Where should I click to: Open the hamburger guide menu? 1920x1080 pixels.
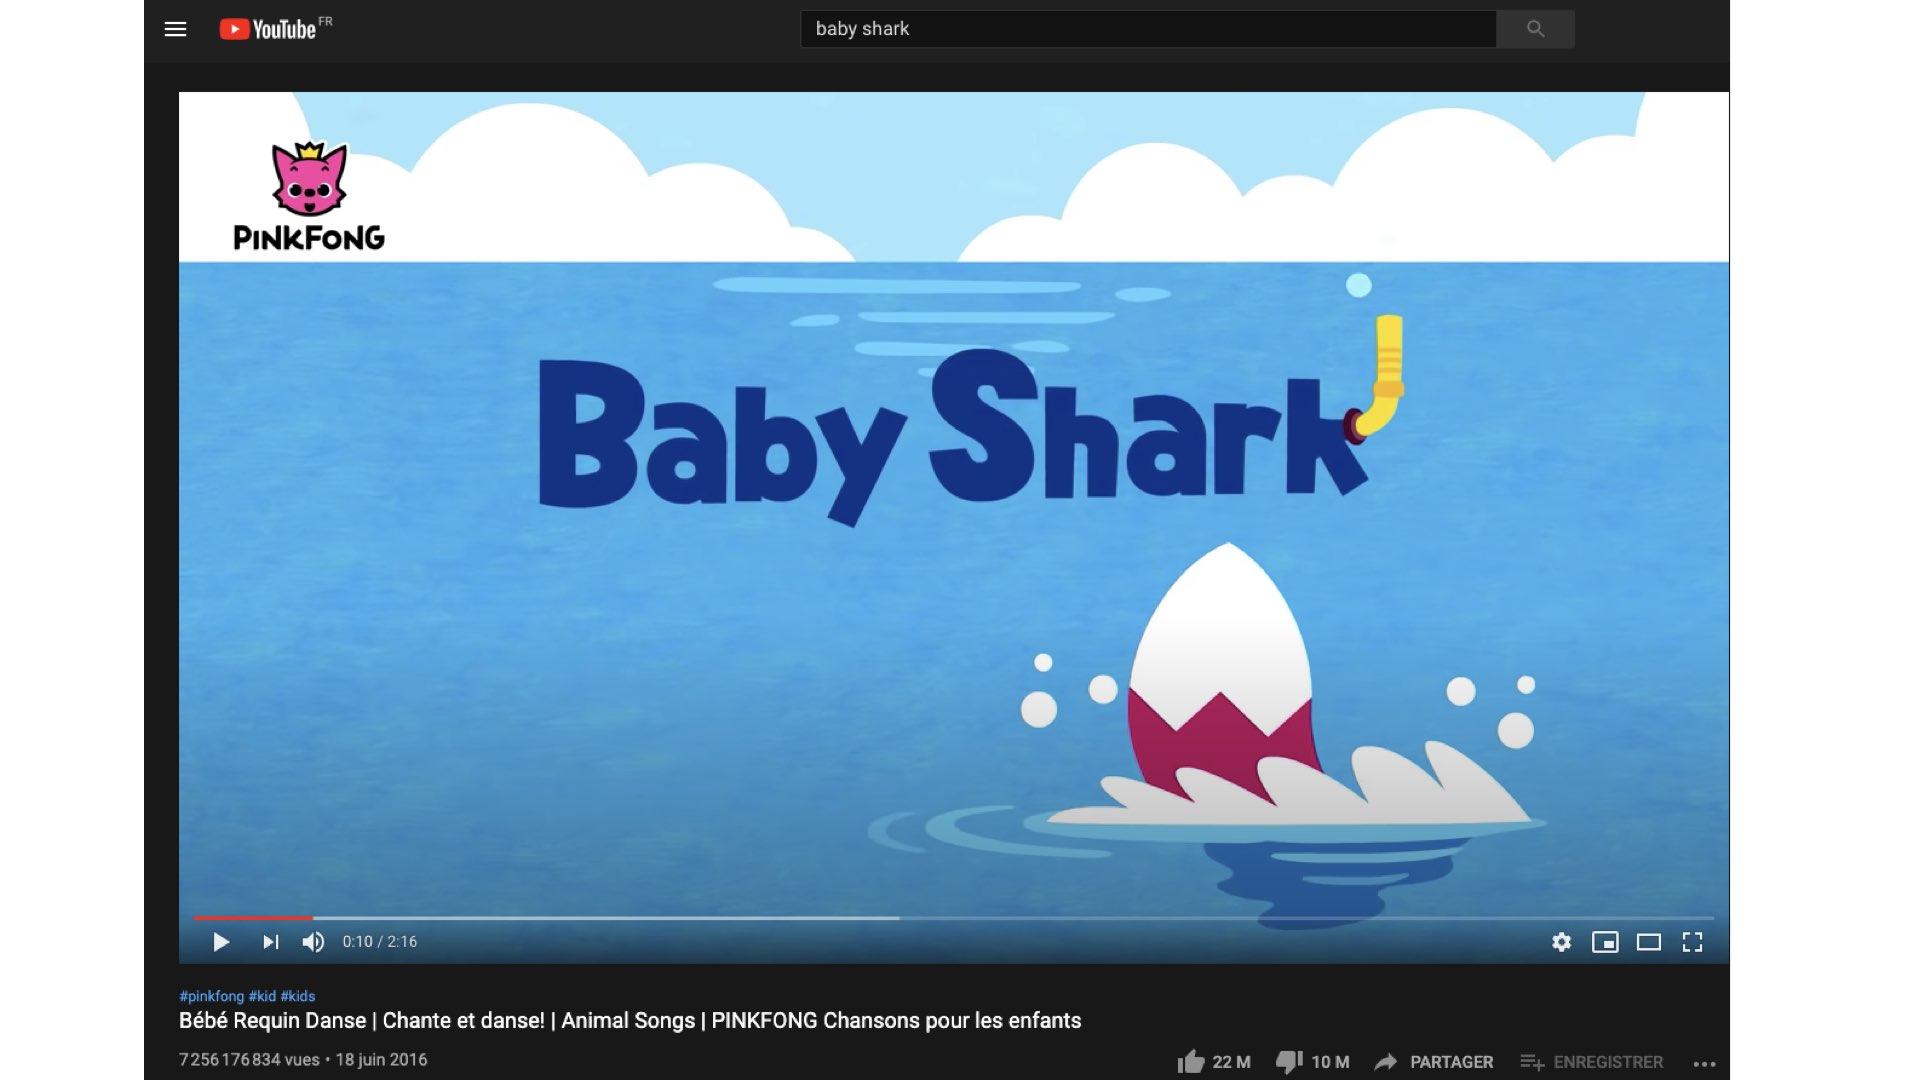pyautogui.click(x=175, y=29)
